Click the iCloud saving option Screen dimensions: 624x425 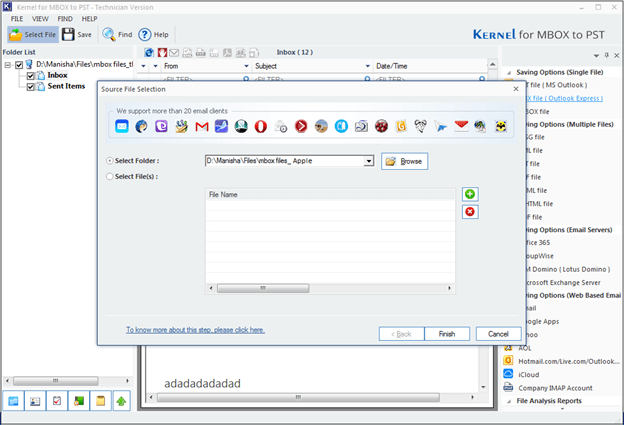coord(528,374)
